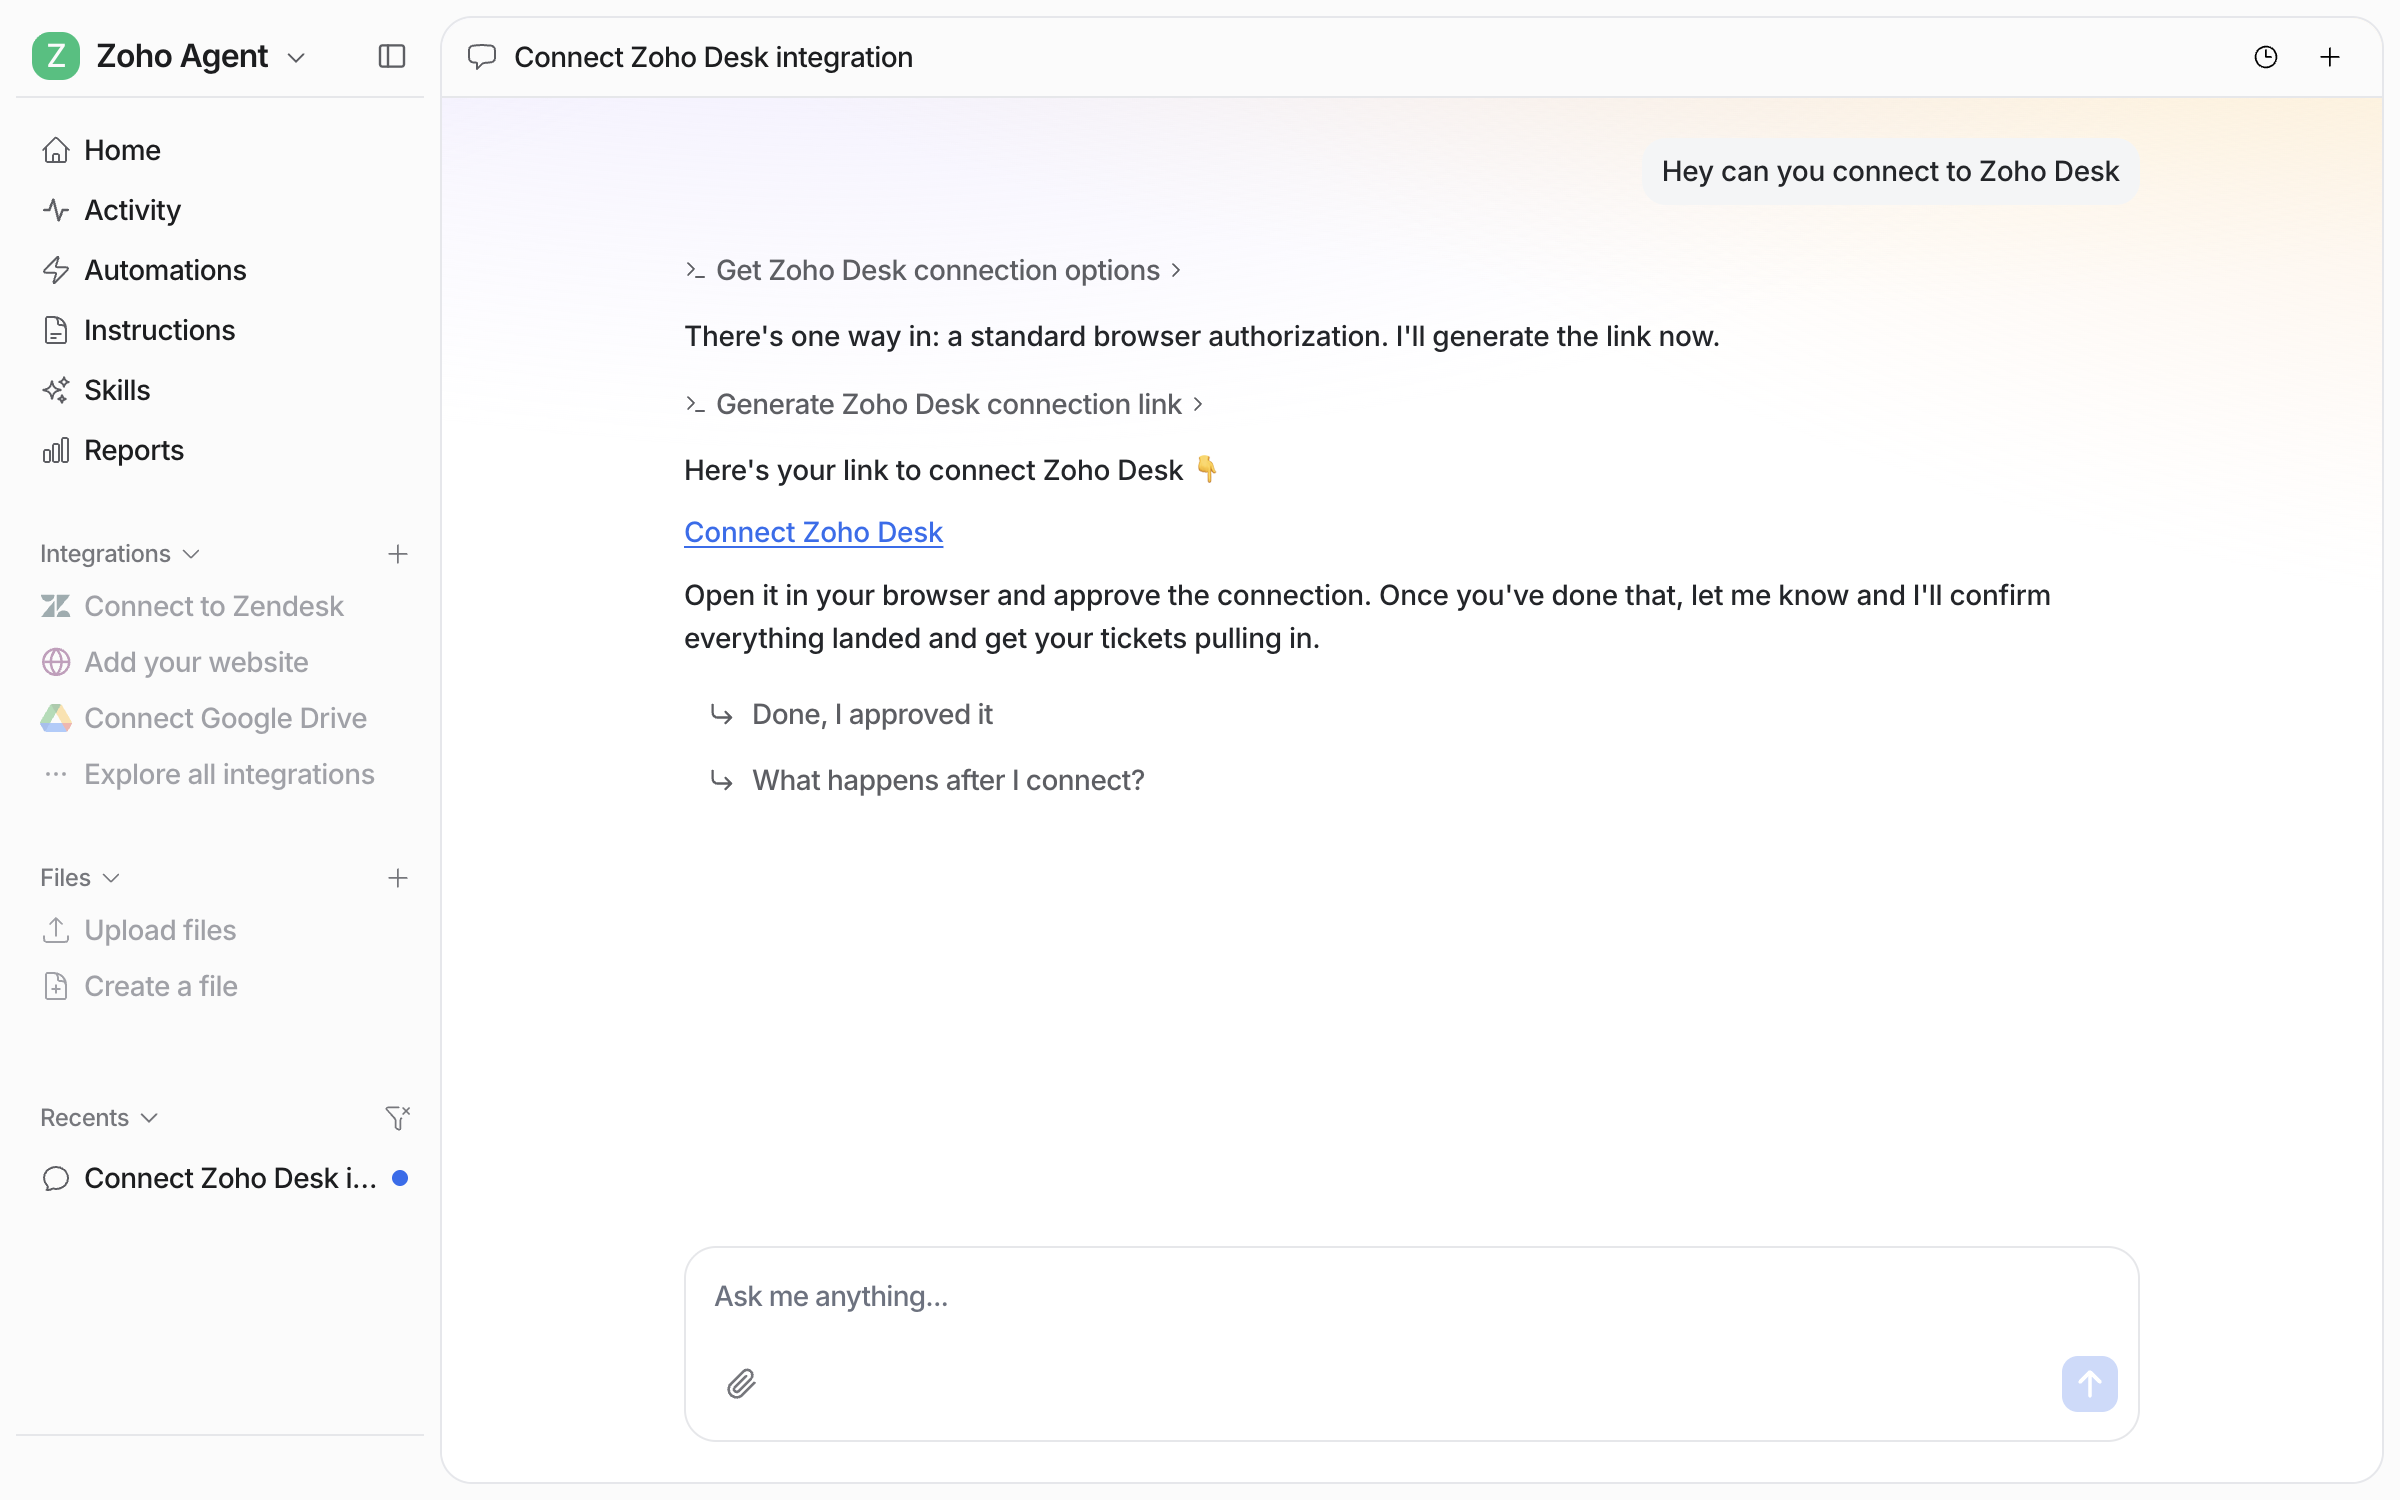2400x1500 pixels.
Task: Click Explore all integrations
Action: point(229,774)
